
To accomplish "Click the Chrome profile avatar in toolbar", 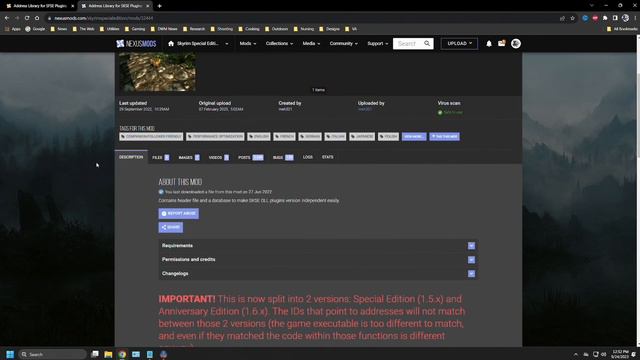I will [625, 18].
